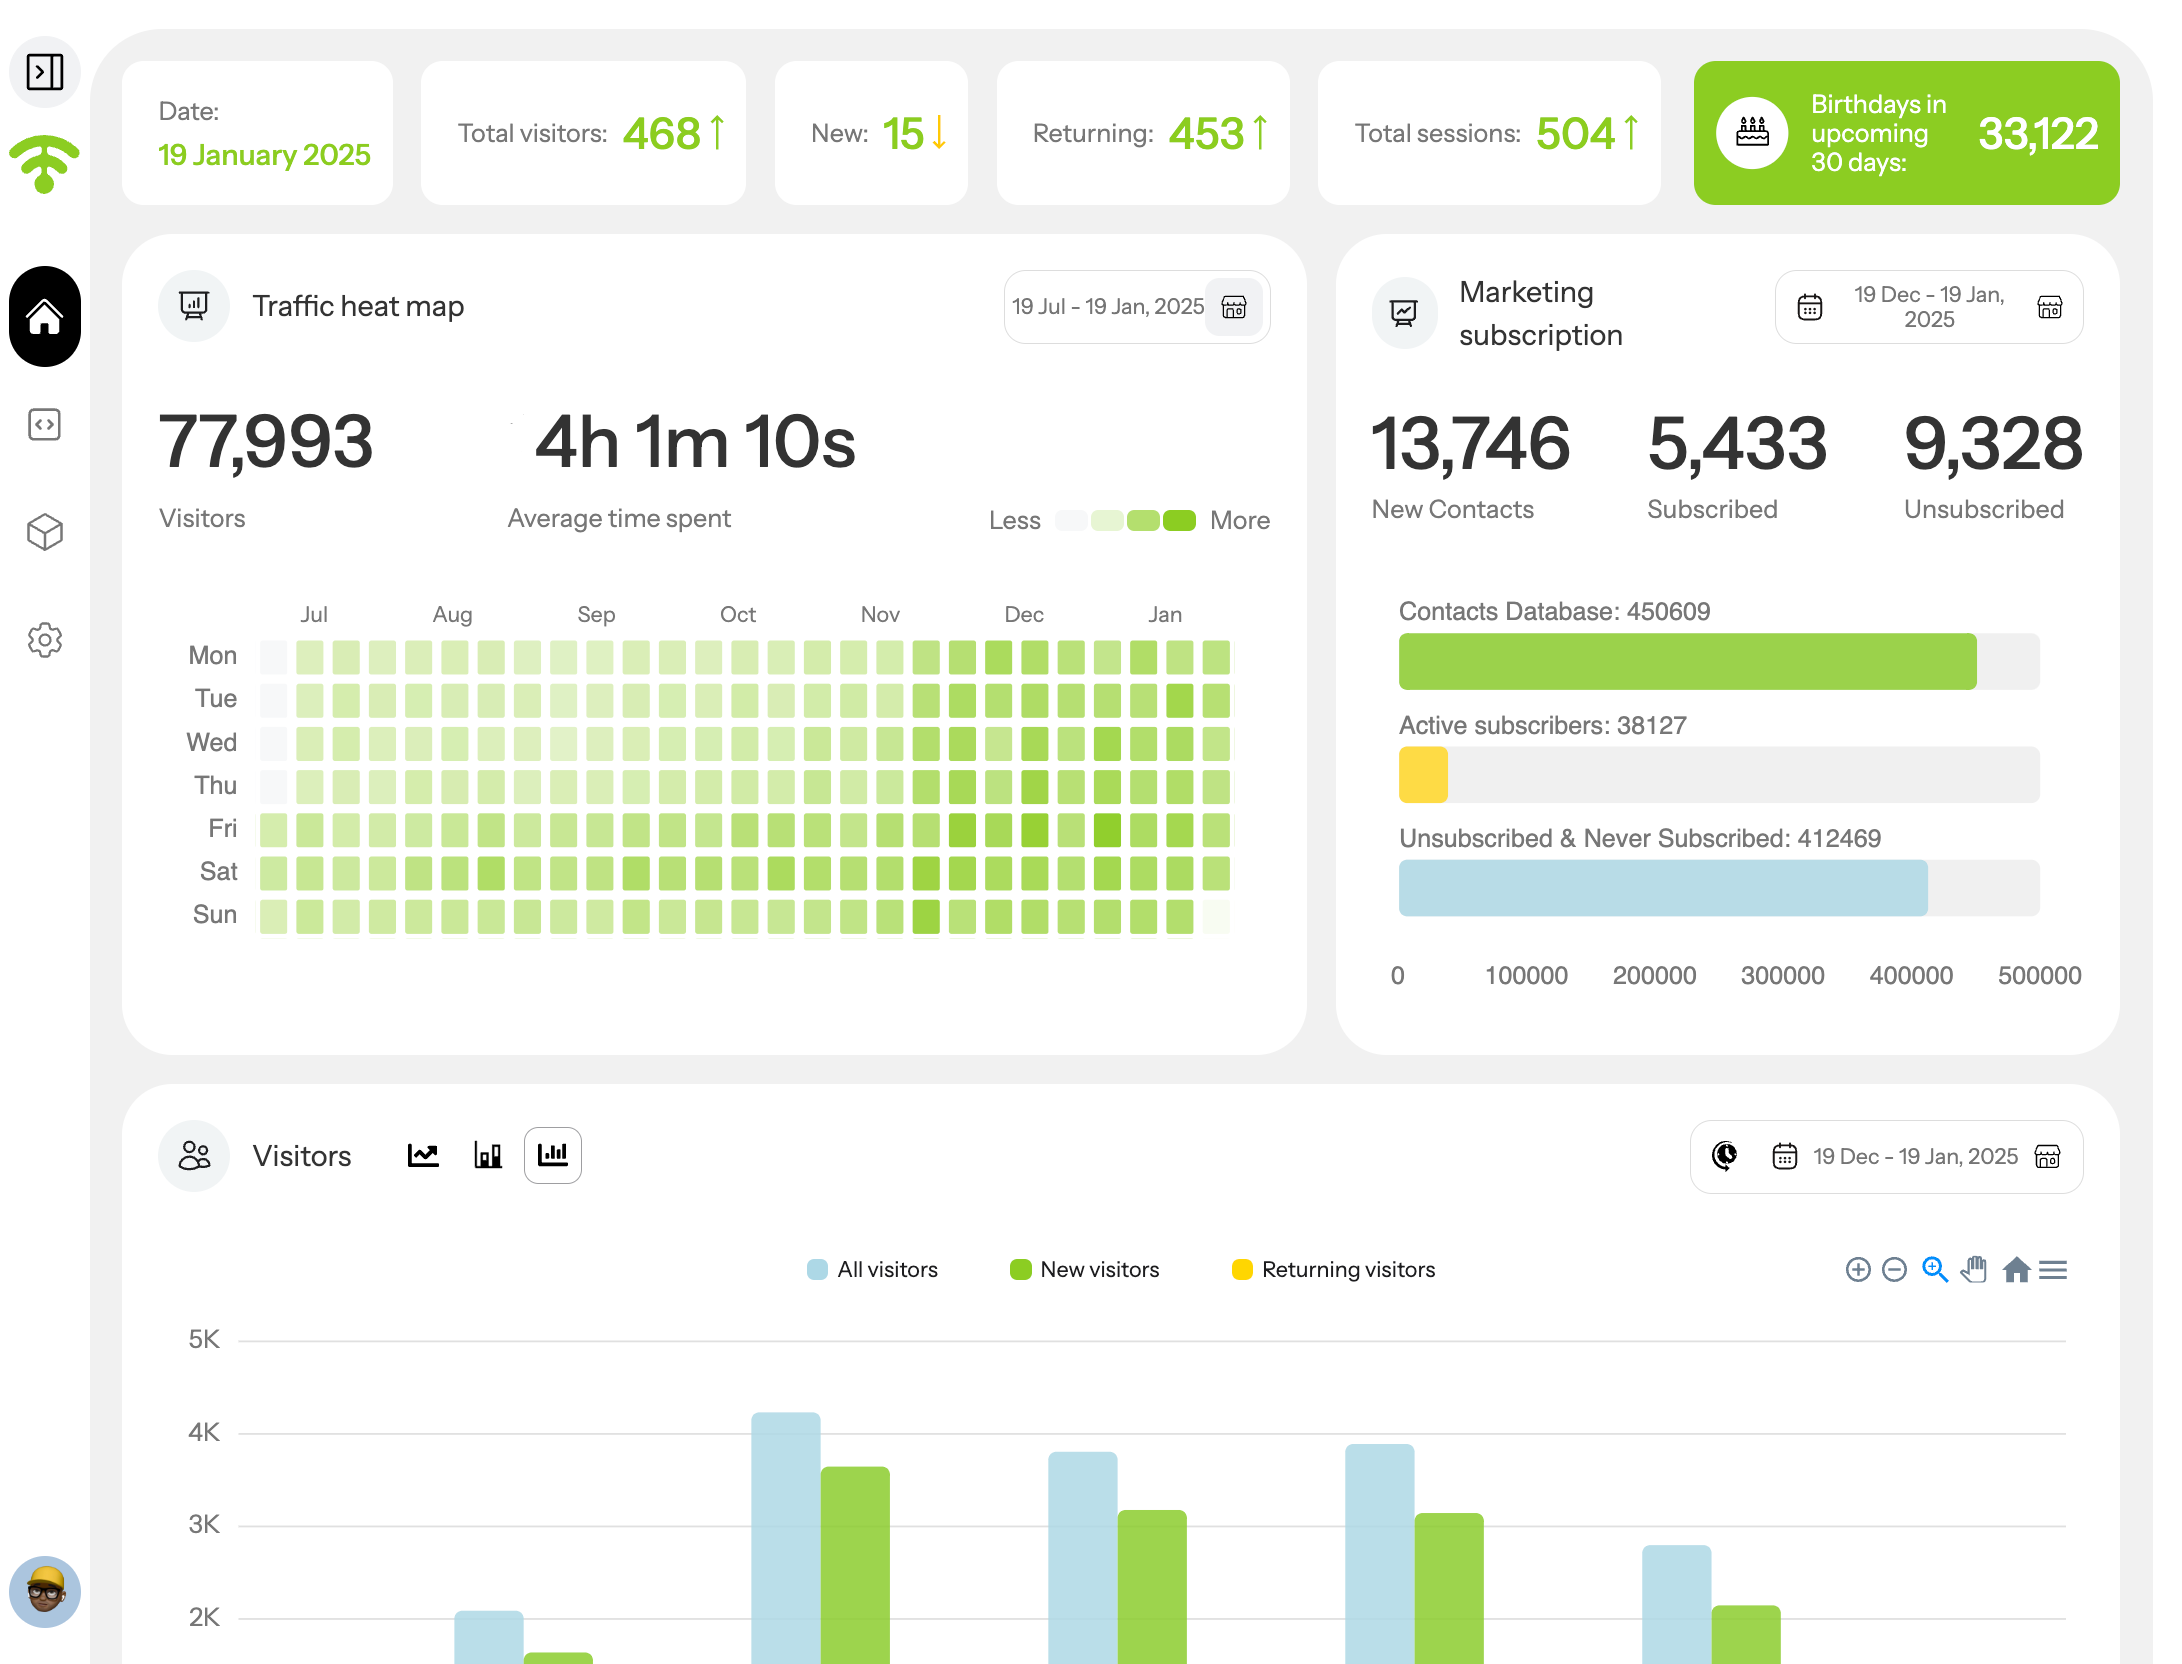Switch Visitors chart to line view
The image size is (2182, 1664).
(423, 1156)
